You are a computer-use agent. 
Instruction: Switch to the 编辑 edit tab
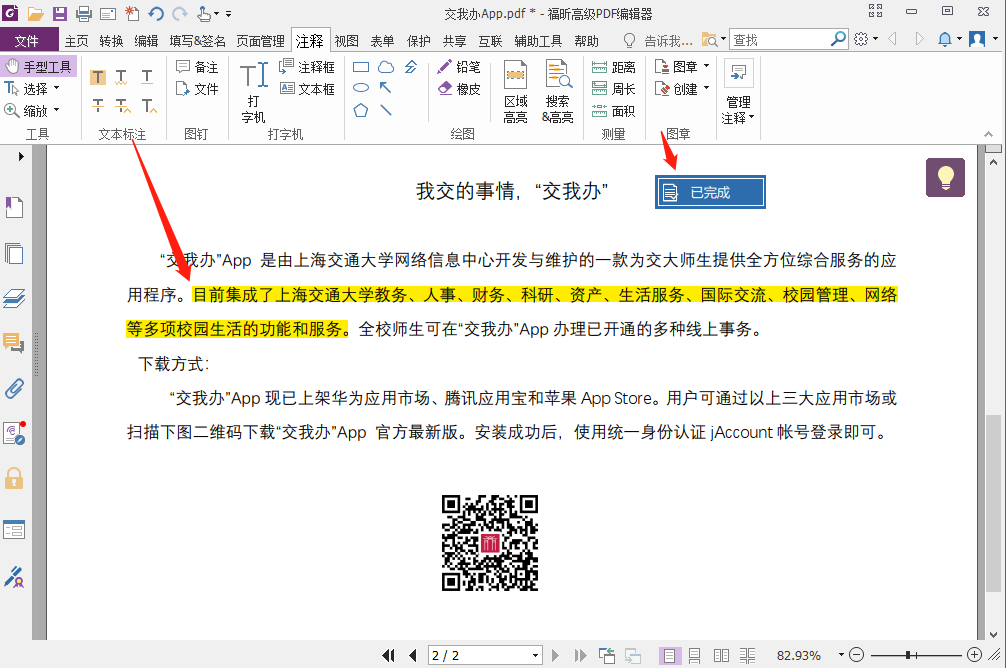point(146,40)
